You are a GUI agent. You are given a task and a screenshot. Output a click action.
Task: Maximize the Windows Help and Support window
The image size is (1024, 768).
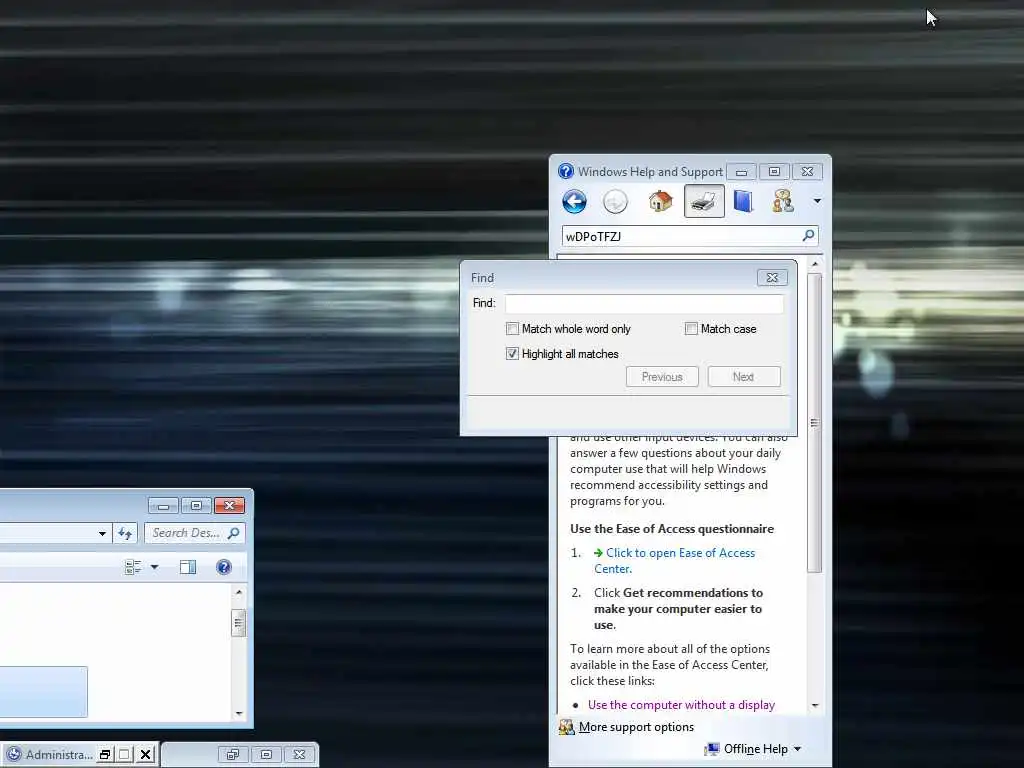point(775,172)
